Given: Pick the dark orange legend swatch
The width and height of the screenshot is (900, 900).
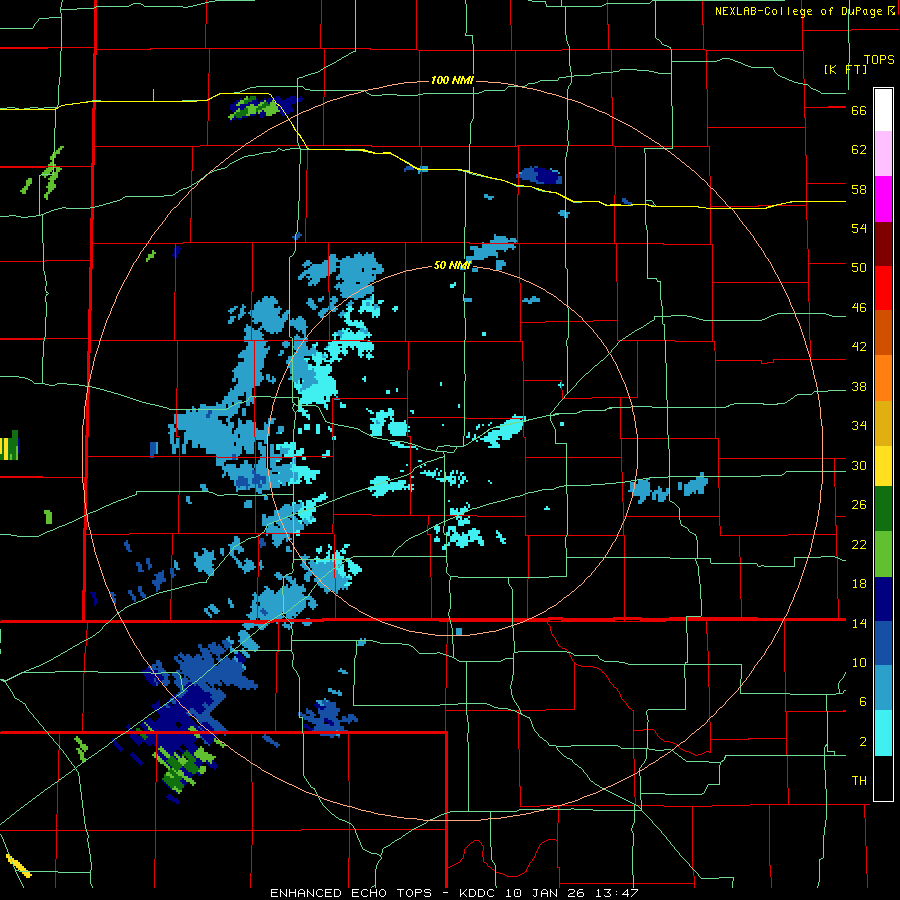Looking at the screenshot, I should tap(883, 333).
